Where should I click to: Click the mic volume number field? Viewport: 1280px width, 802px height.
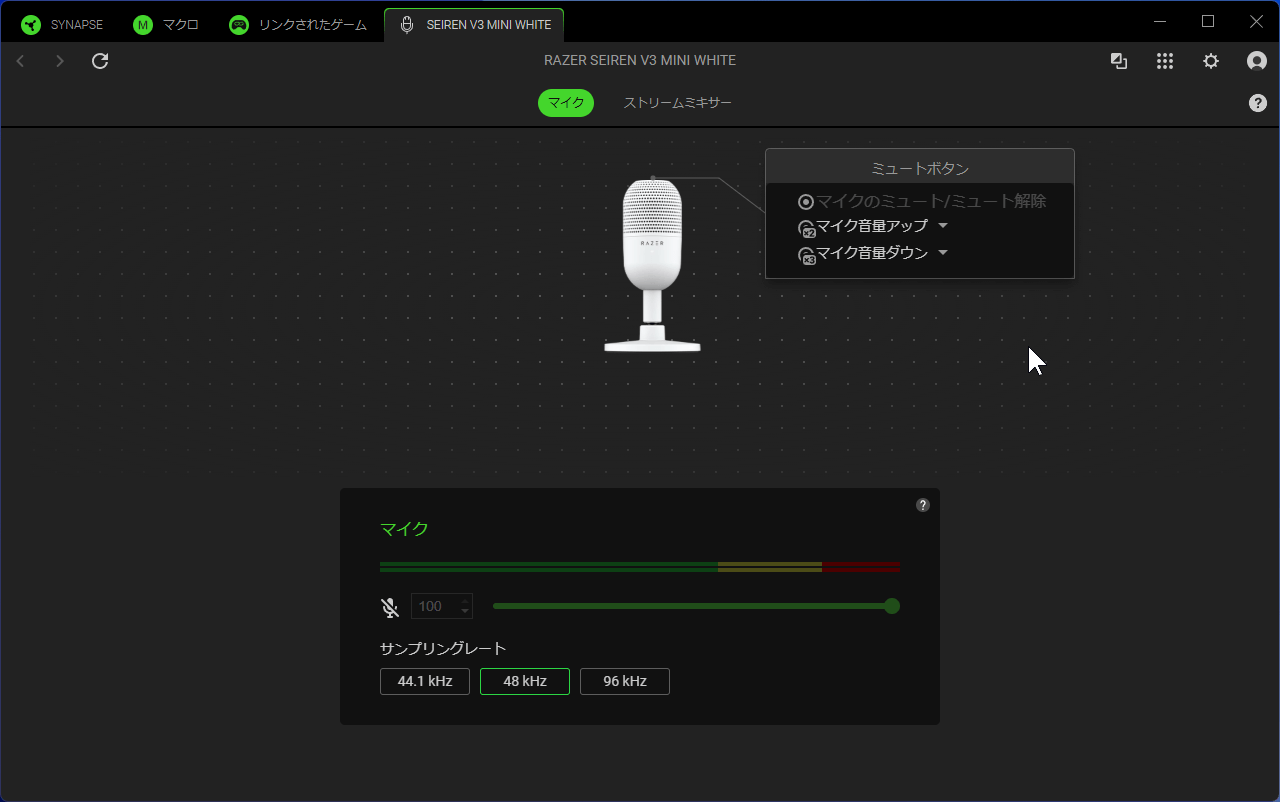tap(435, 606)
